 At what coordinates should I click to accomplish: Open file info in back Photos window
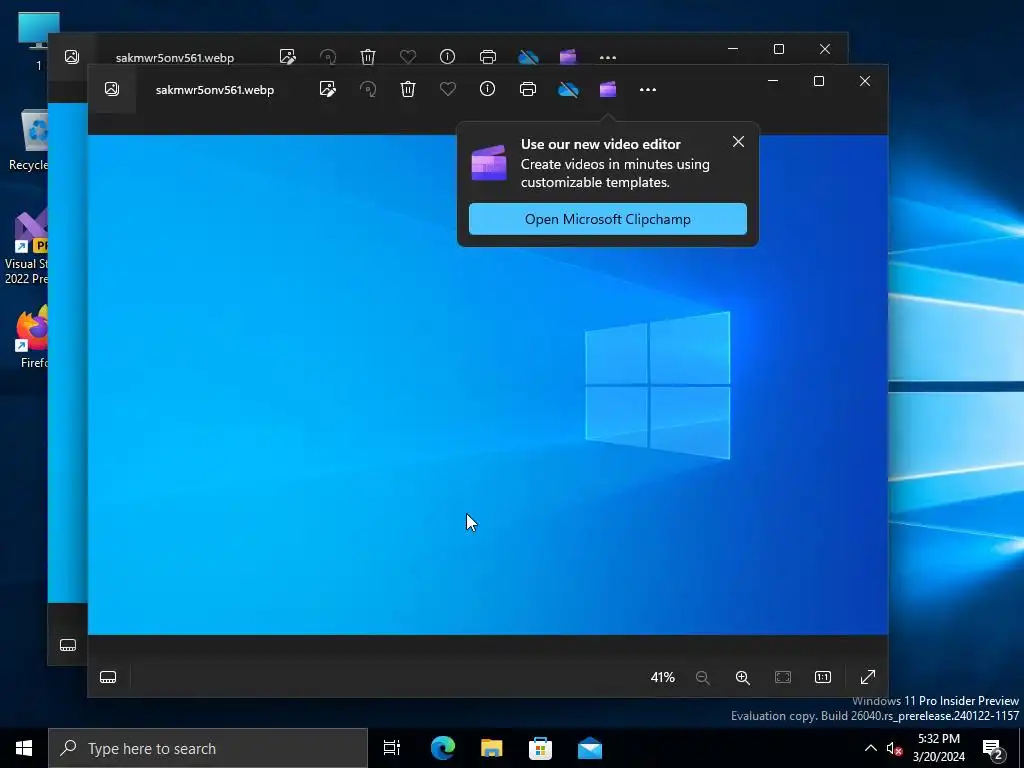tap(447, 57)
